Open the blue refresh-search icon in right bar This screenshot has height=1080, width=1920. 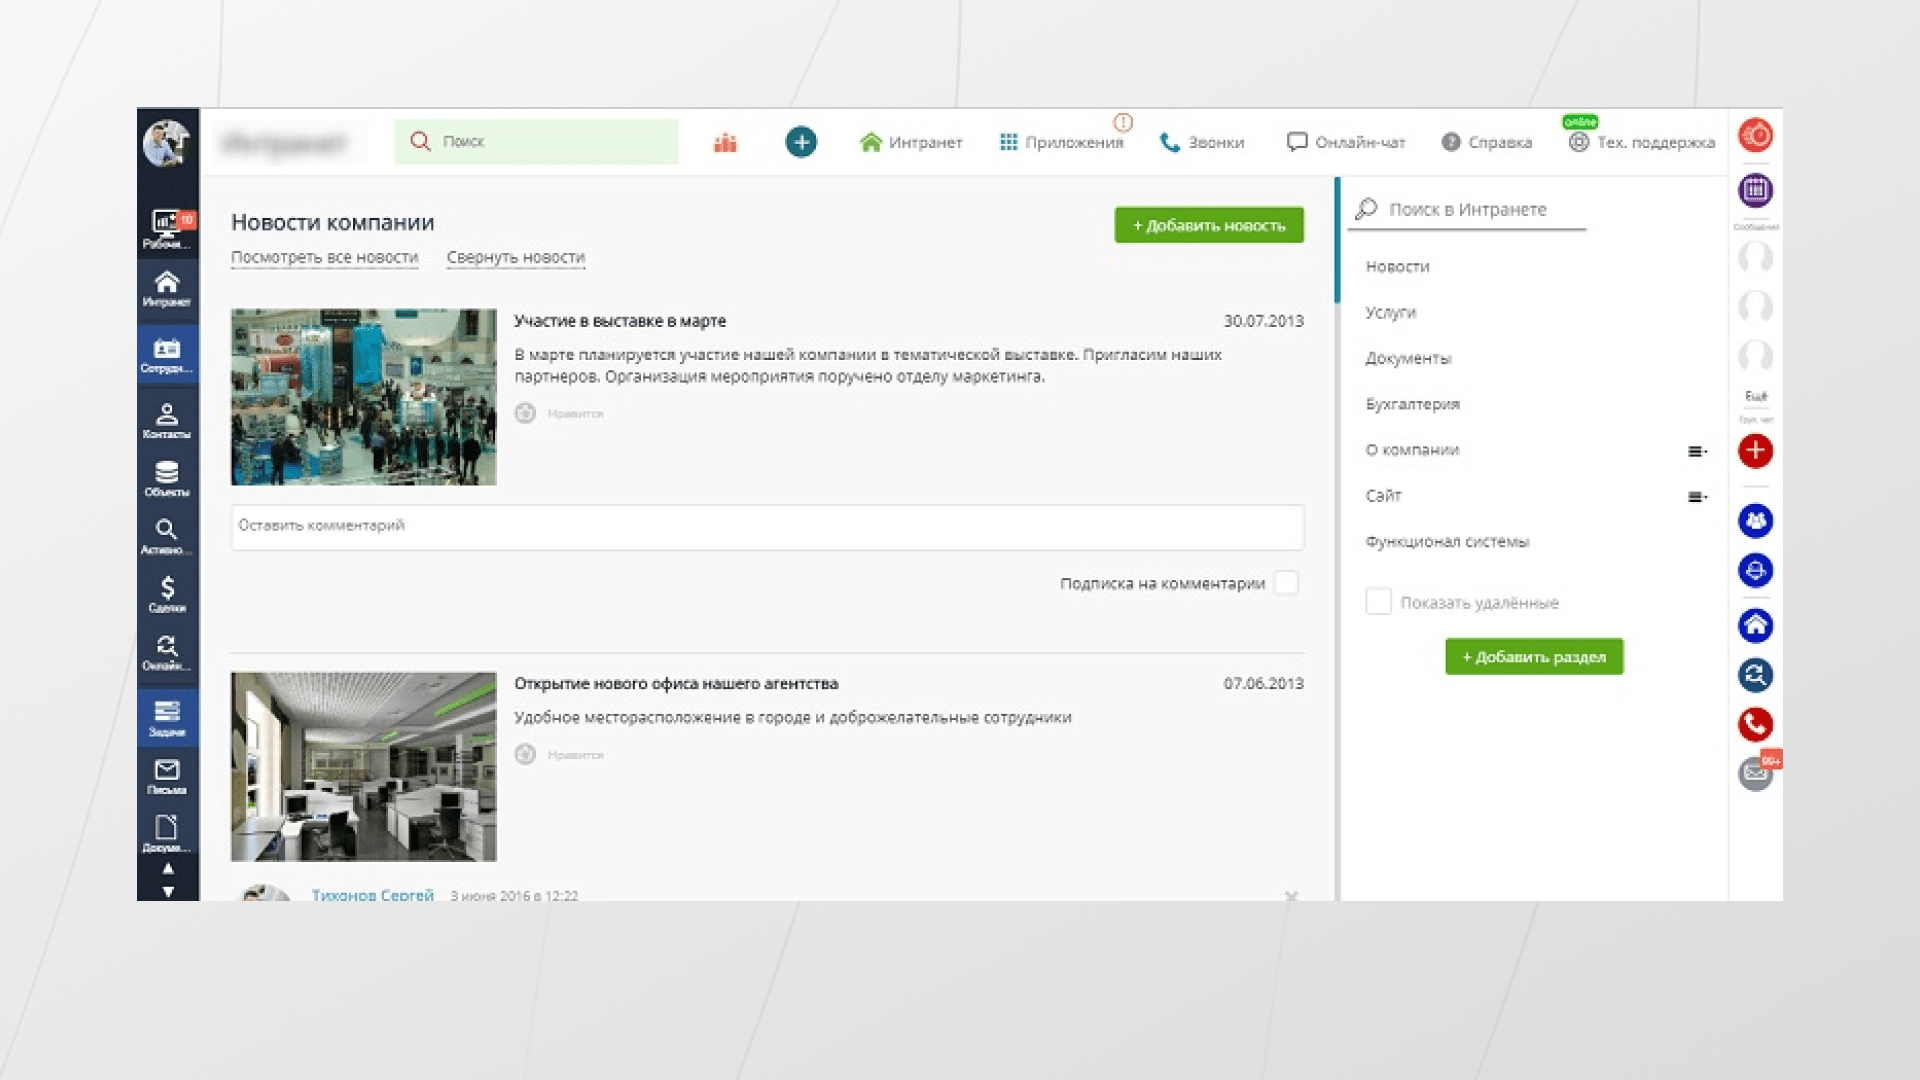pyautogui.click(x=1755, y=676)
